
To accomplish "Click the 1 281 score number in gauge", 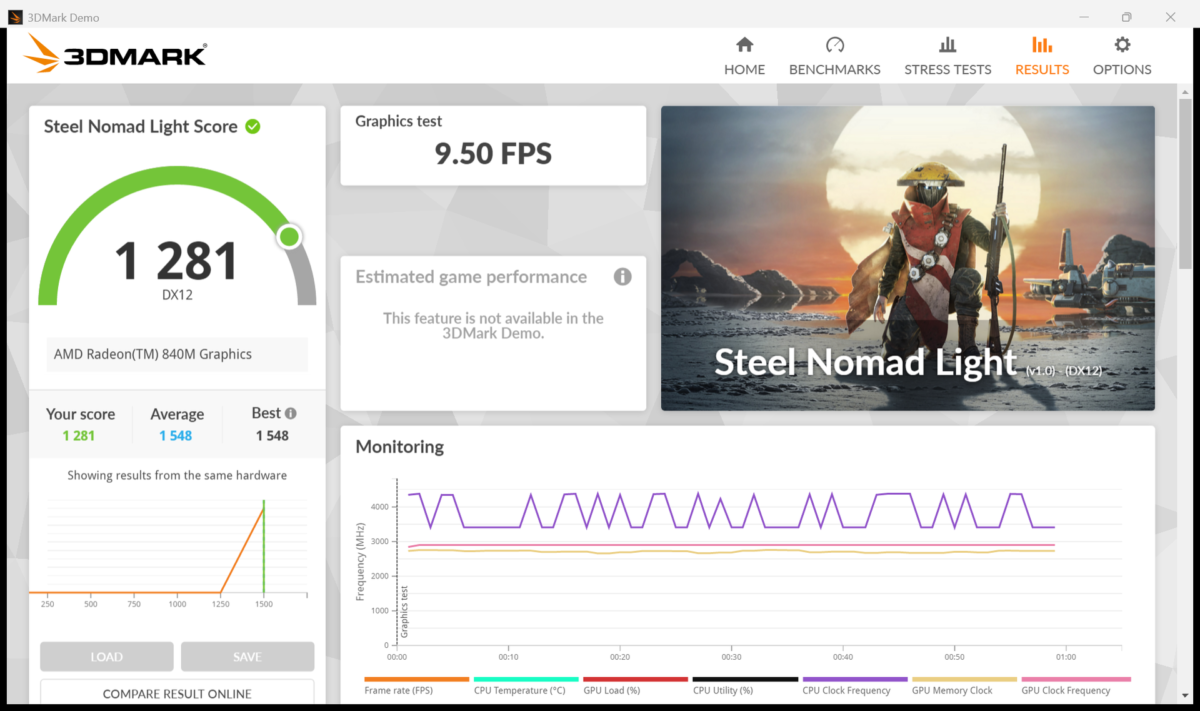I will 177,260.
